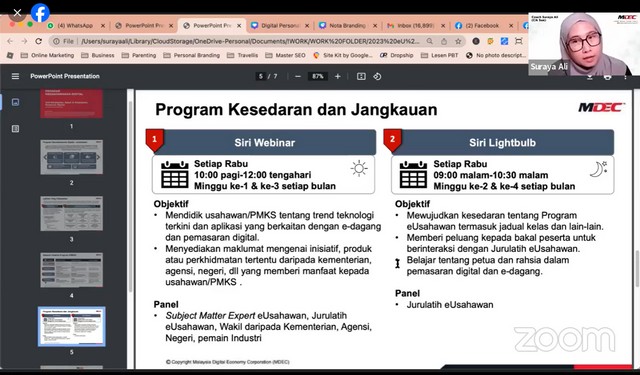
Task: Select slide 3 thumbnail in sidebar
Action: (71, 213)
